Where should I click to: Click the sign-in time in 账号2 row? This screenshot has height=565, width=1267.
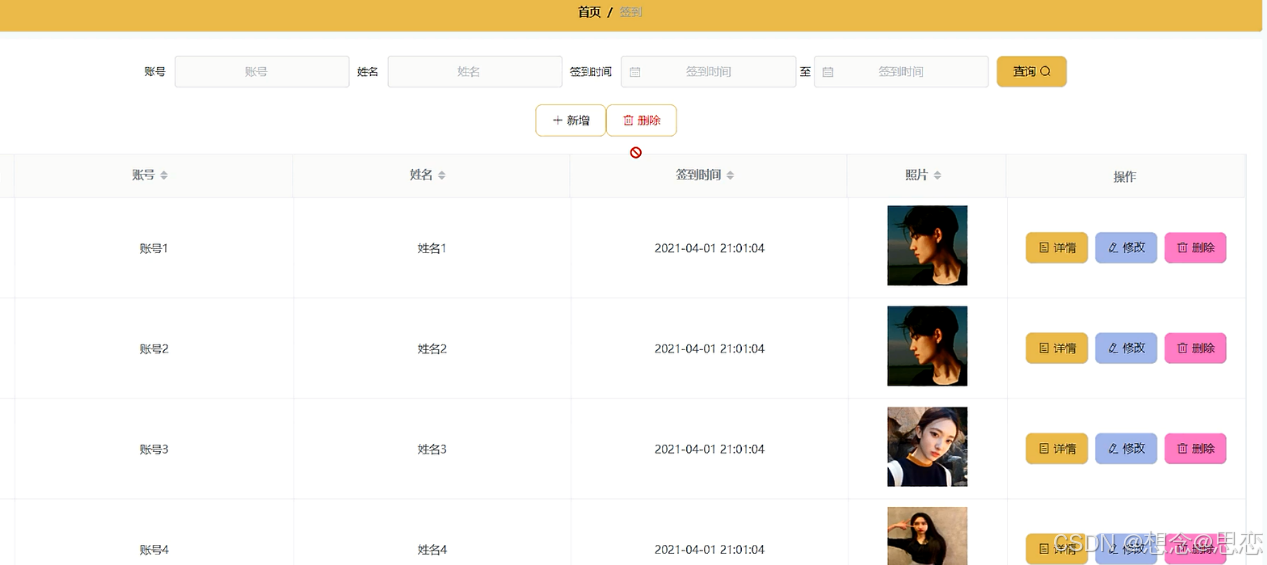click(x=709, y=349)
